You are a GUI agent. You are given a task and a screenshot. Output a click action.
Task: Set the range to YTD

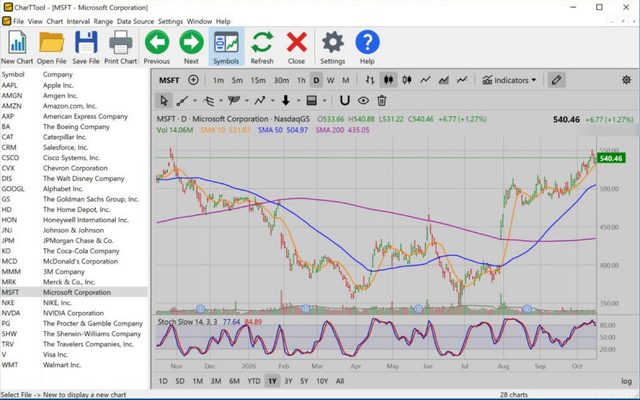click(253, 381)
